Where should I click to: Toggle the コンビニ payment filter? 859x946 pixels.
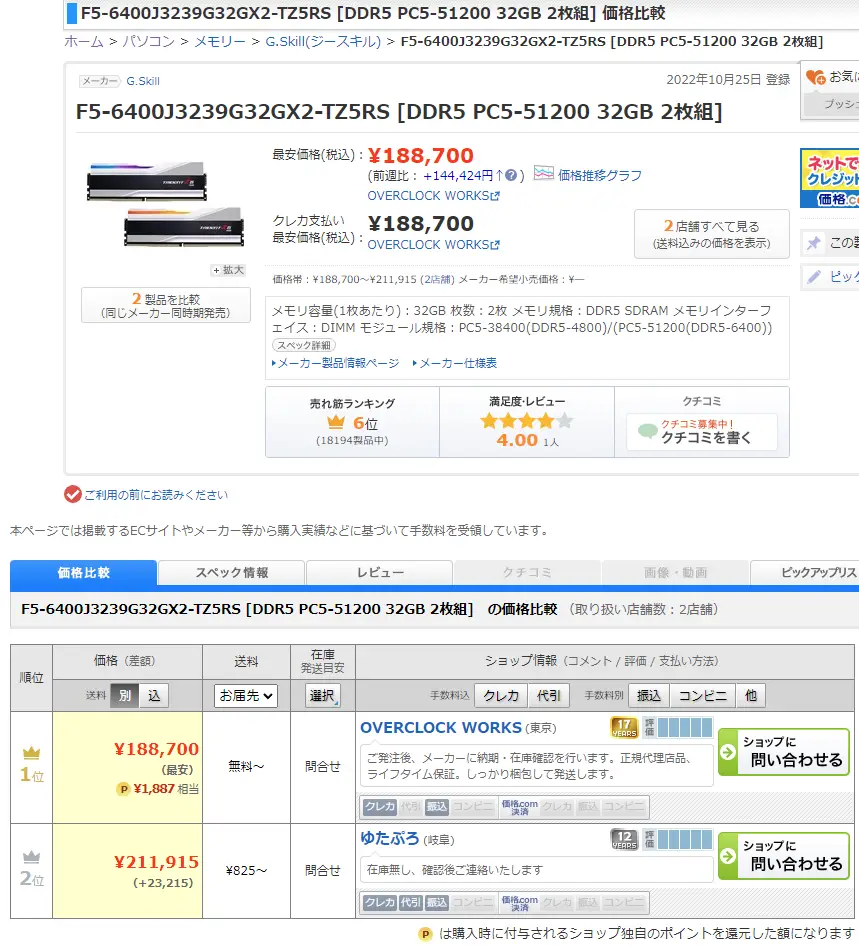[x=703, y=695]
